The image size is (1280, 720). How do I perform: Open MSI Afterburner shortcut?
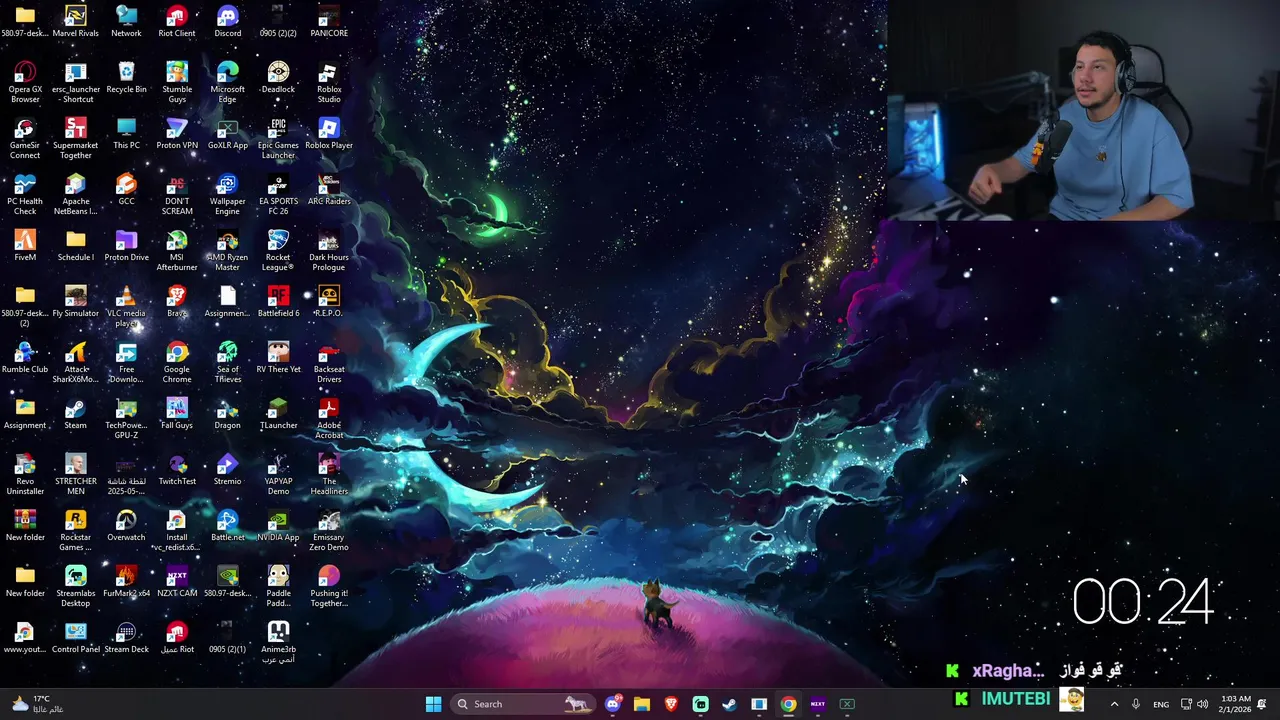coord(177,250)
